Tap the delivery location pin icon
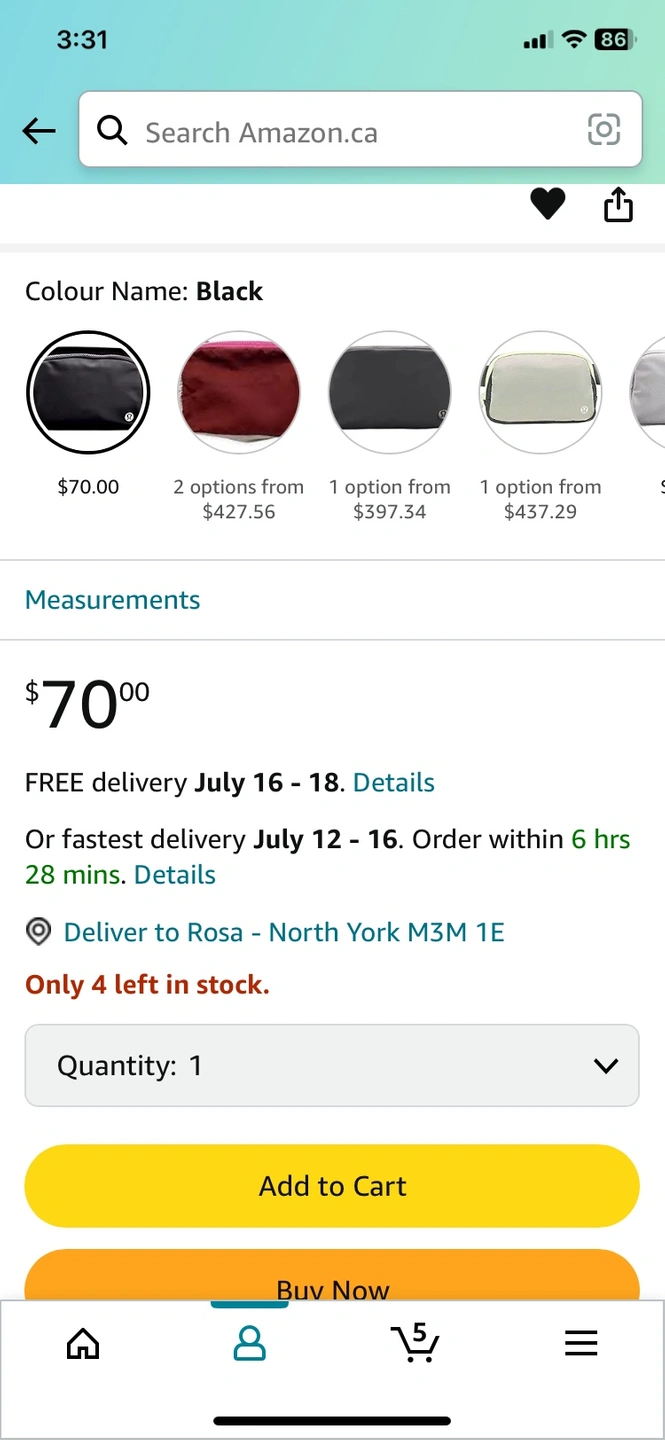This screenshot has height=1440, width=665. click(x=38, y=932)
